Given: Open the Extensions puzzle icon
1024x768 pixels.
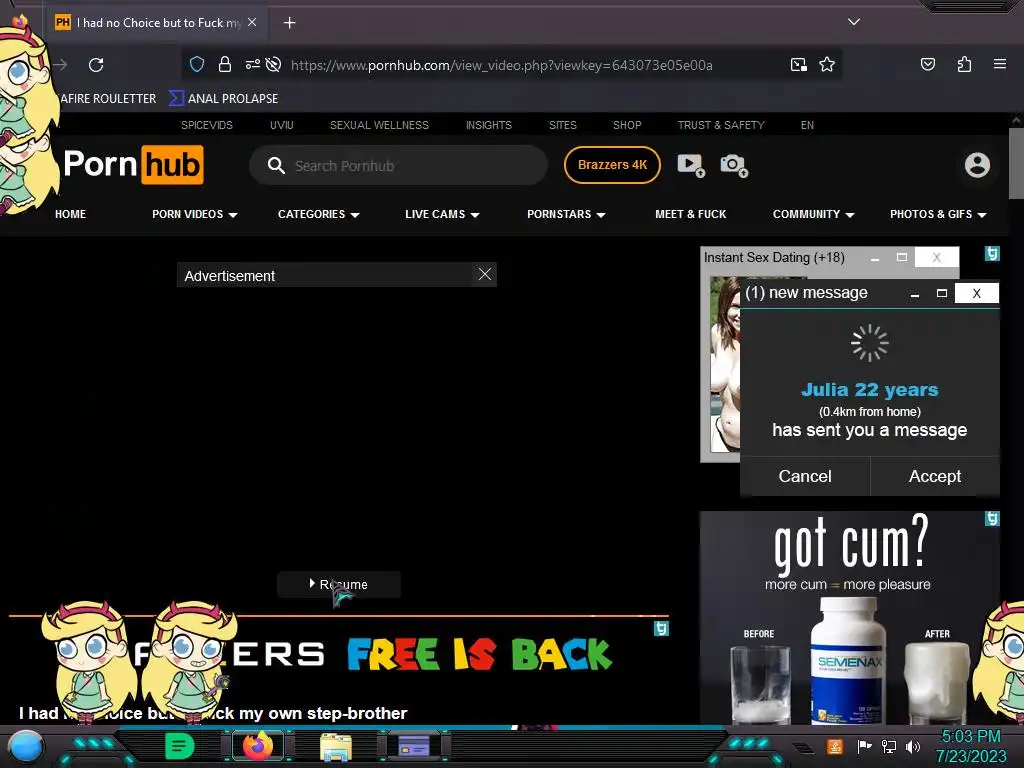Looking at the screenshot, I should tap(964, 64).
